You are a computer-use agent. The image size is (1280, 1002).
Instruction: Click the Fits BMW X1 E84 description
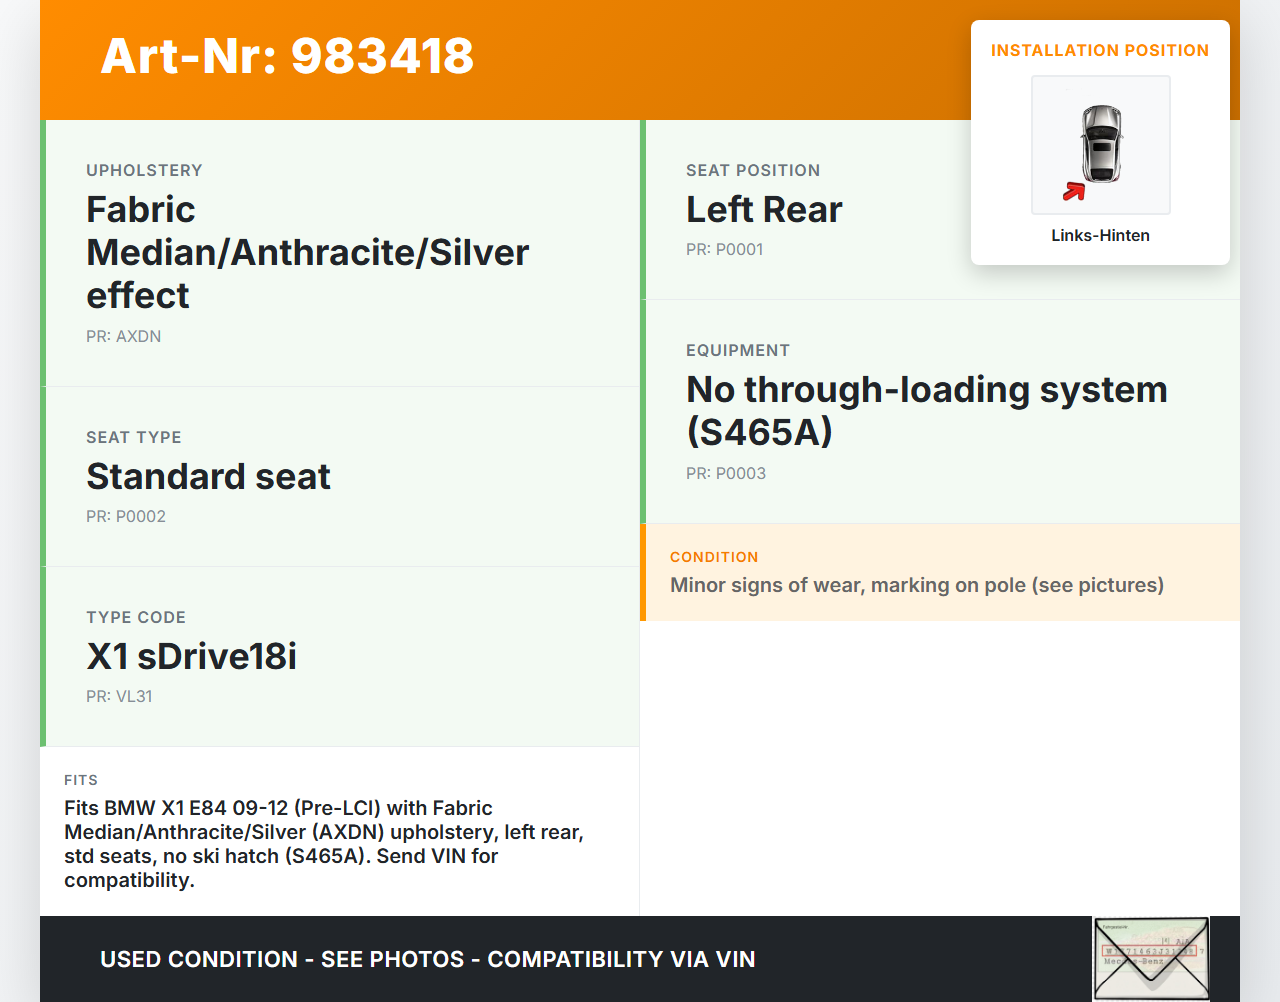coord(323,844)
